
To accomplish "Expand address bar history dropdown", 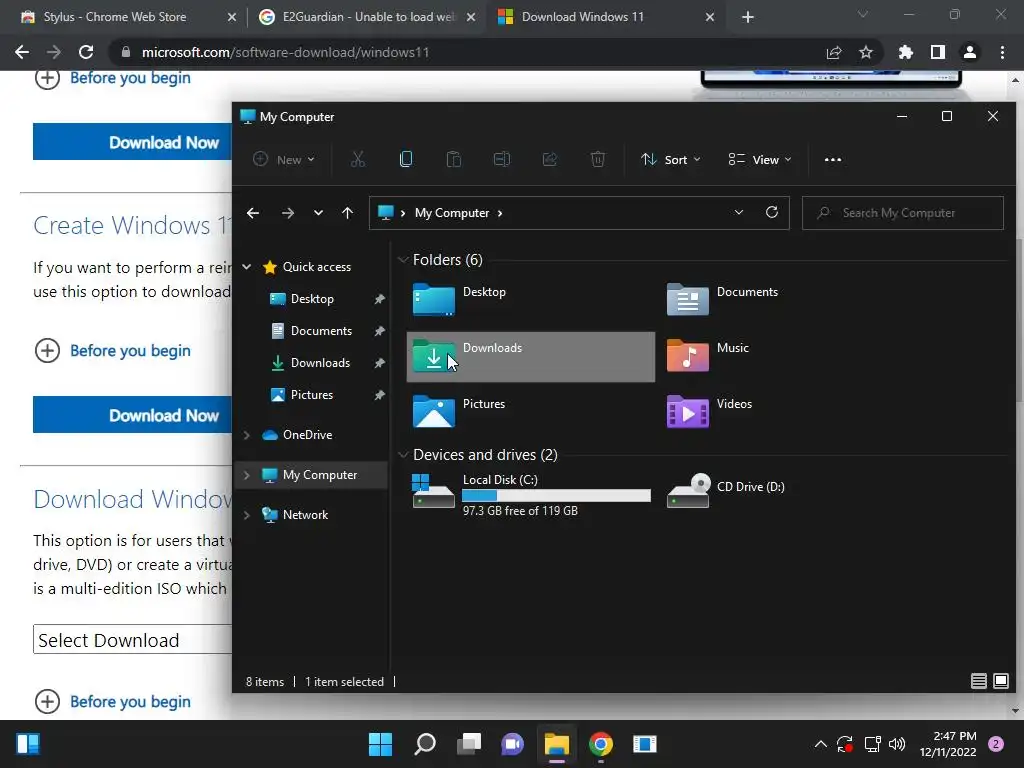I will pos(739,212).
